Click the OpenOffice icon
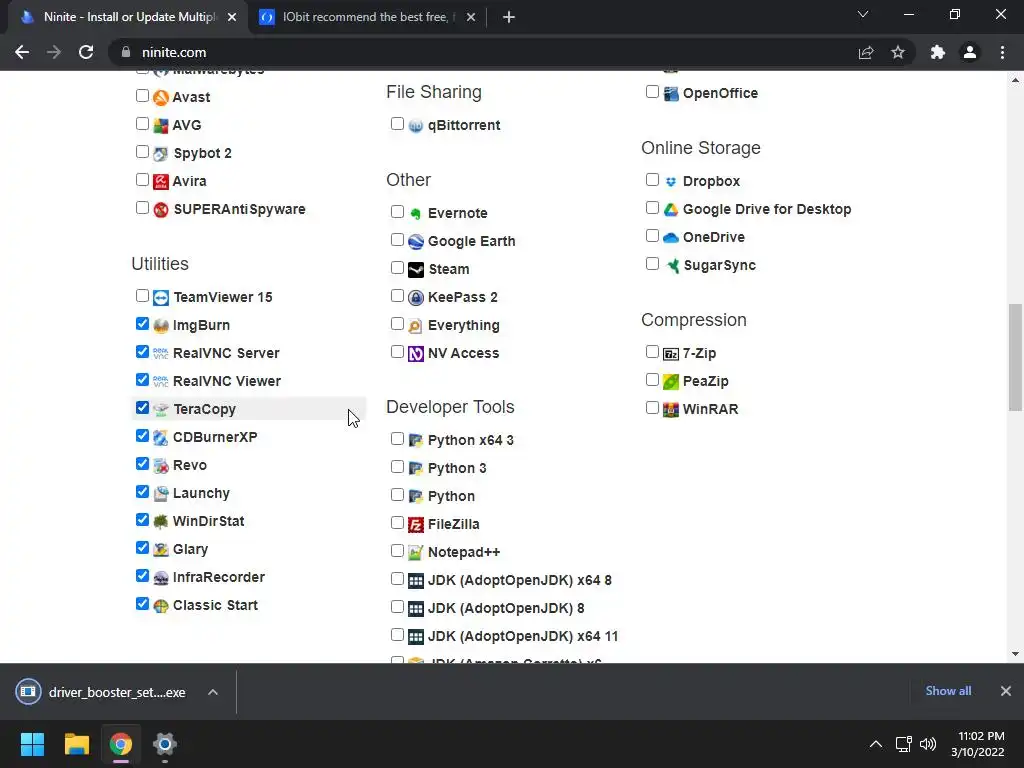The width and height of the screenshot is (1024, 768). pos(671,93)
